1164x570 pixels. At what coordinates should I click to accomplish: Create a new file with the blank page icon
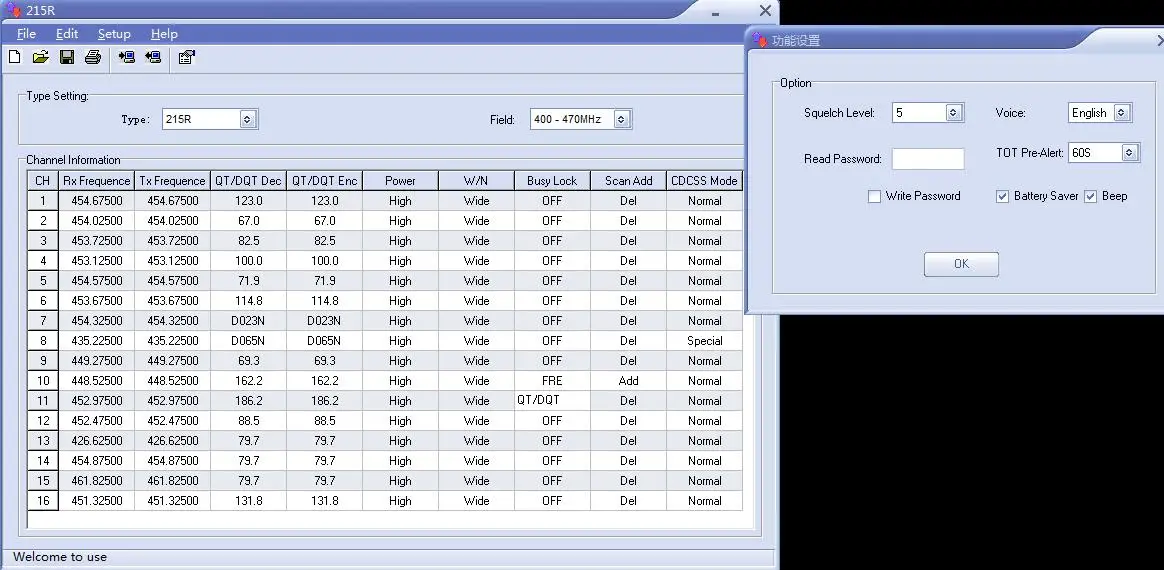[14, 57]
